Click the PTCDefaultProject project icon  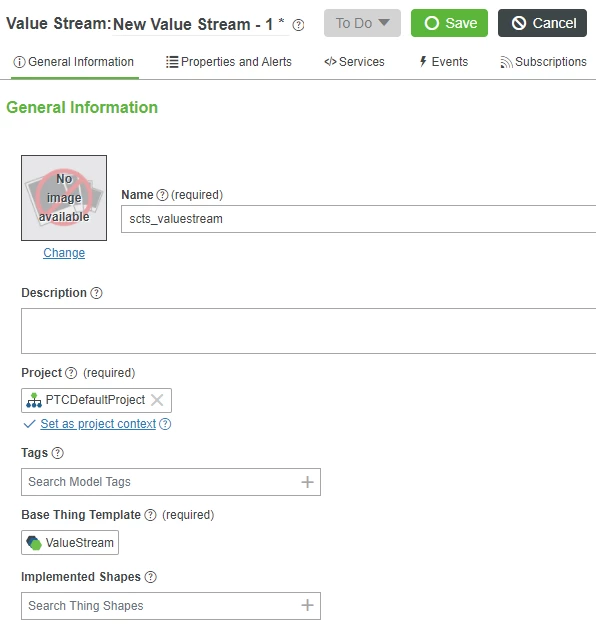pos(34,400)
